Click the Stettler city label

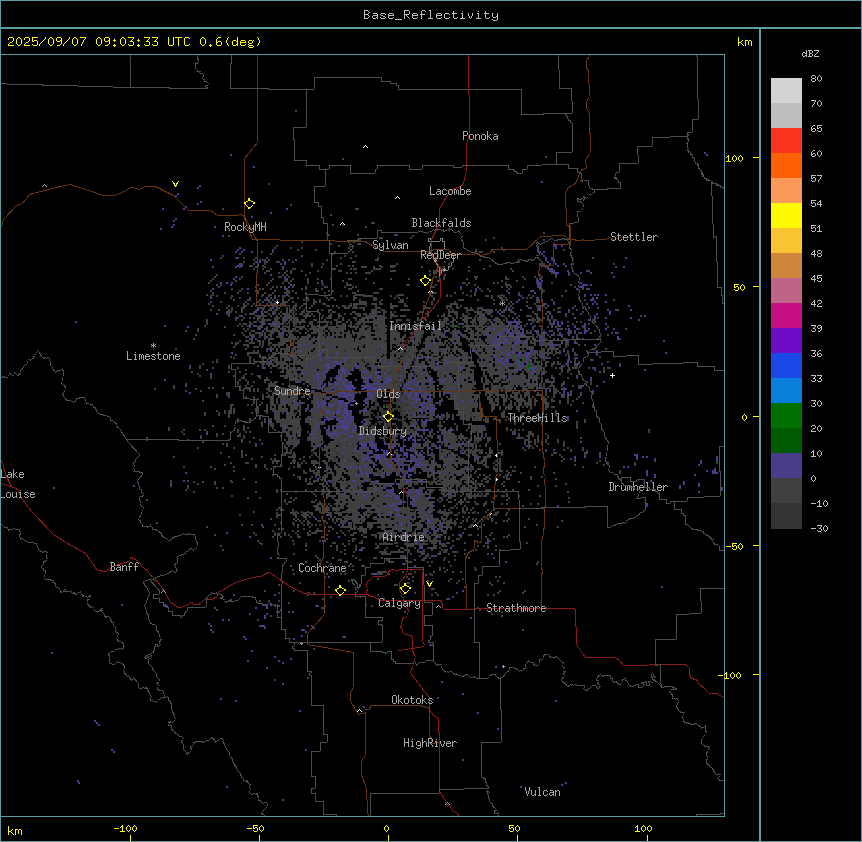pyautogui.click(x=634, y=237)
